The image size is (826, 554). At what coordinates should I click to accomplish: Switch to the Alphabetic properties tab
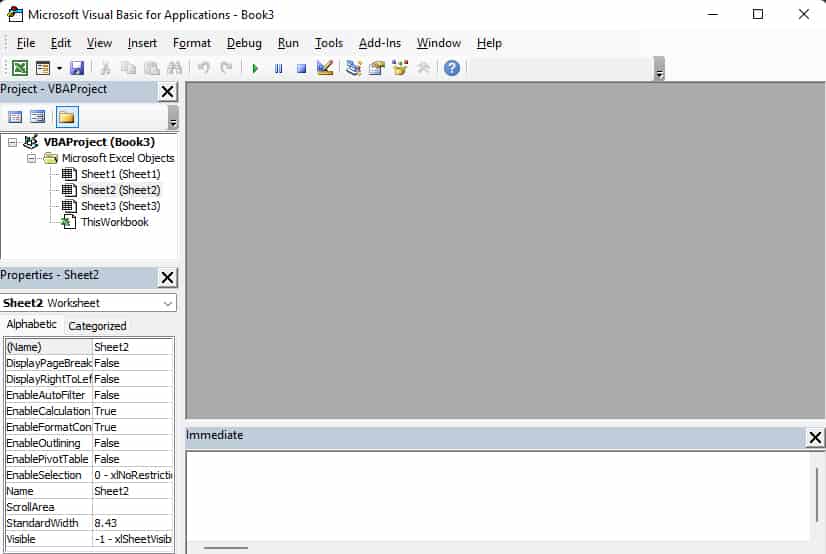(32, 324)
